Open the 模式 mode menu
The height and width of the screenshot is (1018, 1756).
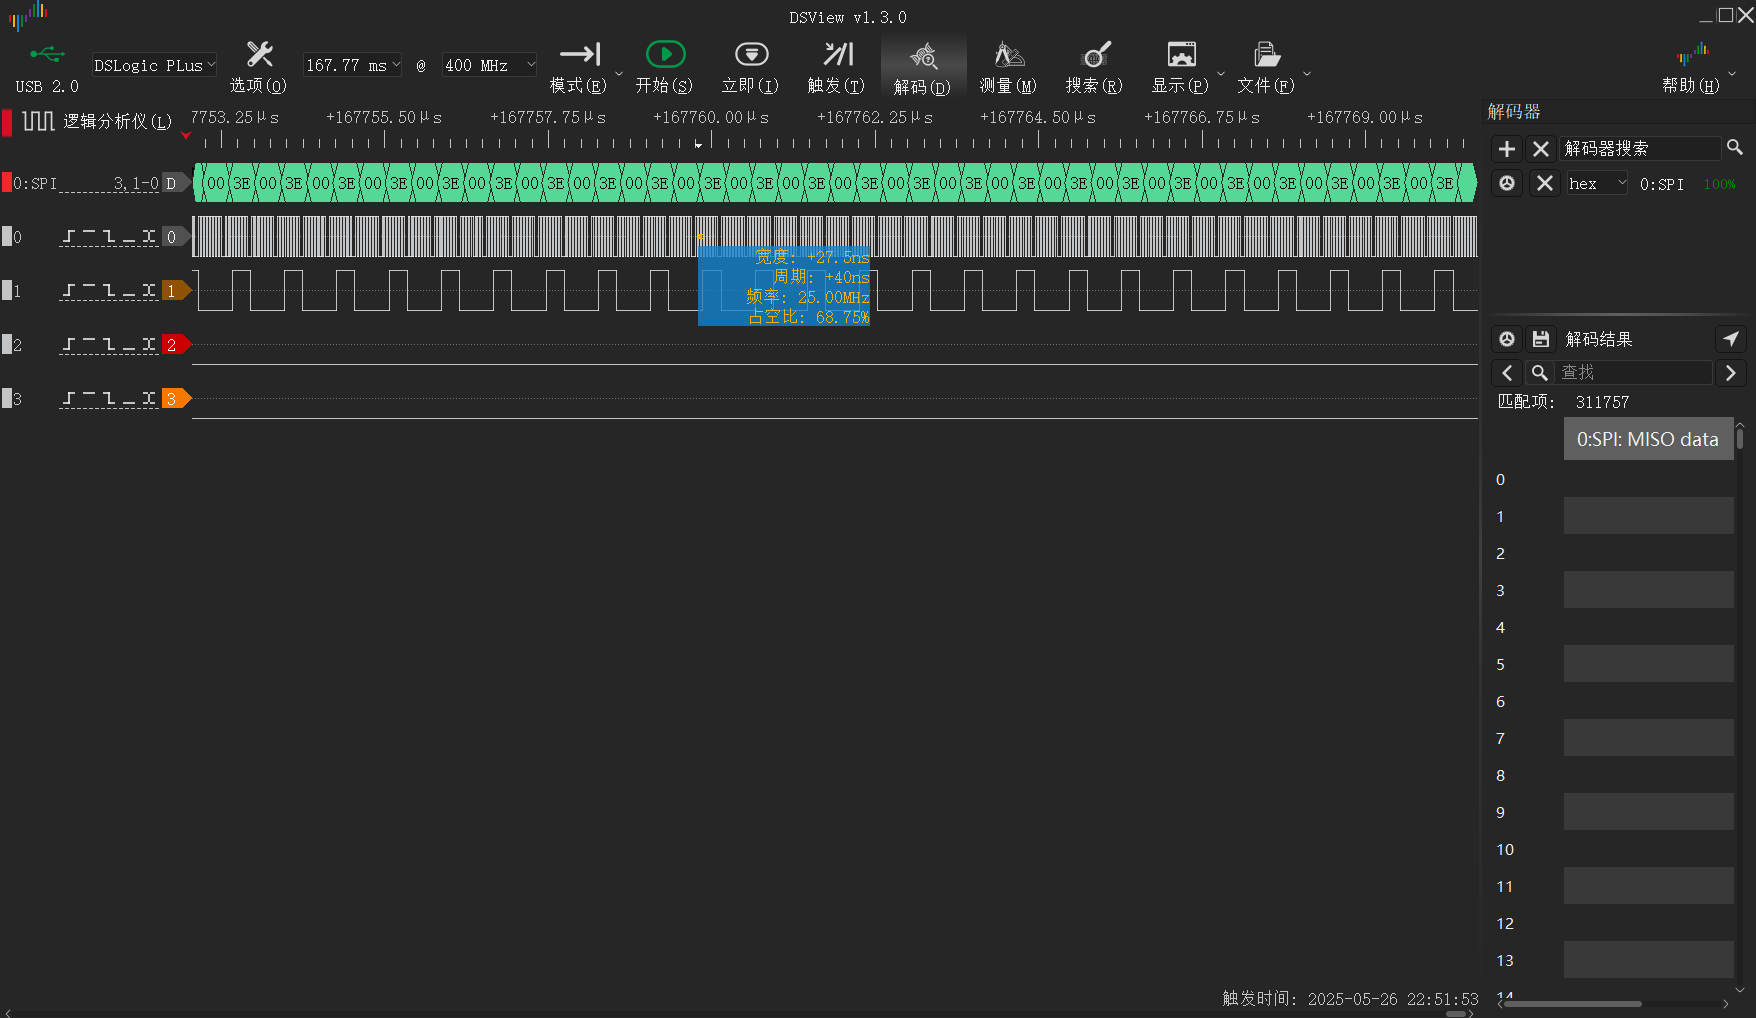pyautogui.click(x=578, y=67)
